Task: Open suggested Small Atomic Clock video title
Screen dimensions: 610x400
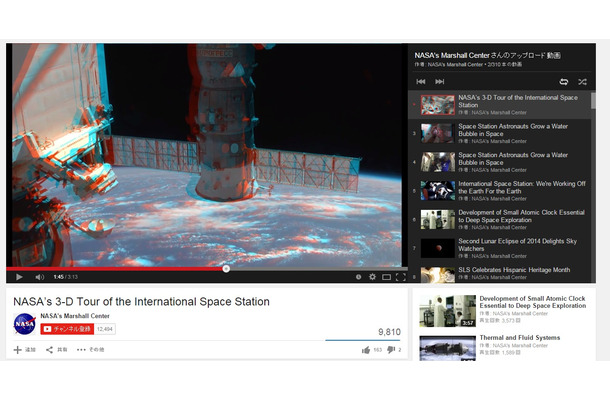Action: coord(533,302)
